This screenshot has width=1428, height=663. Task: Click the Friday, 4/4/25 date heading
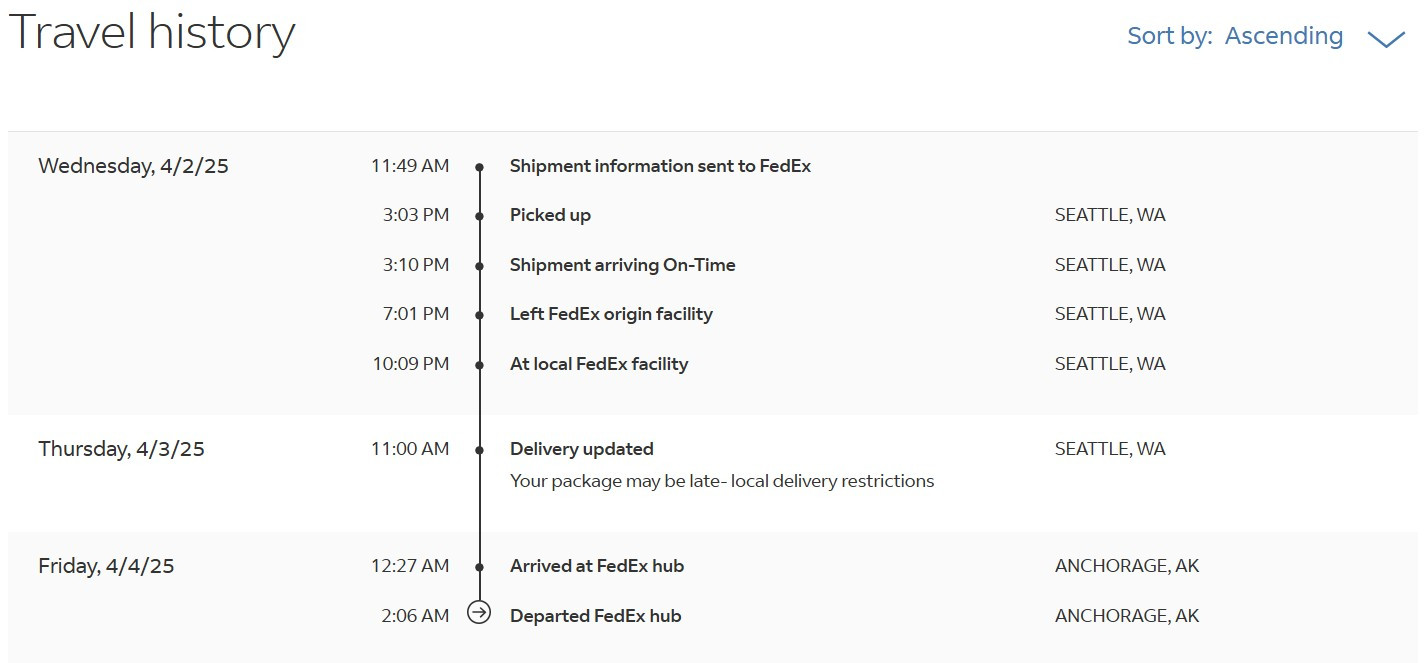tap(106, 566)
